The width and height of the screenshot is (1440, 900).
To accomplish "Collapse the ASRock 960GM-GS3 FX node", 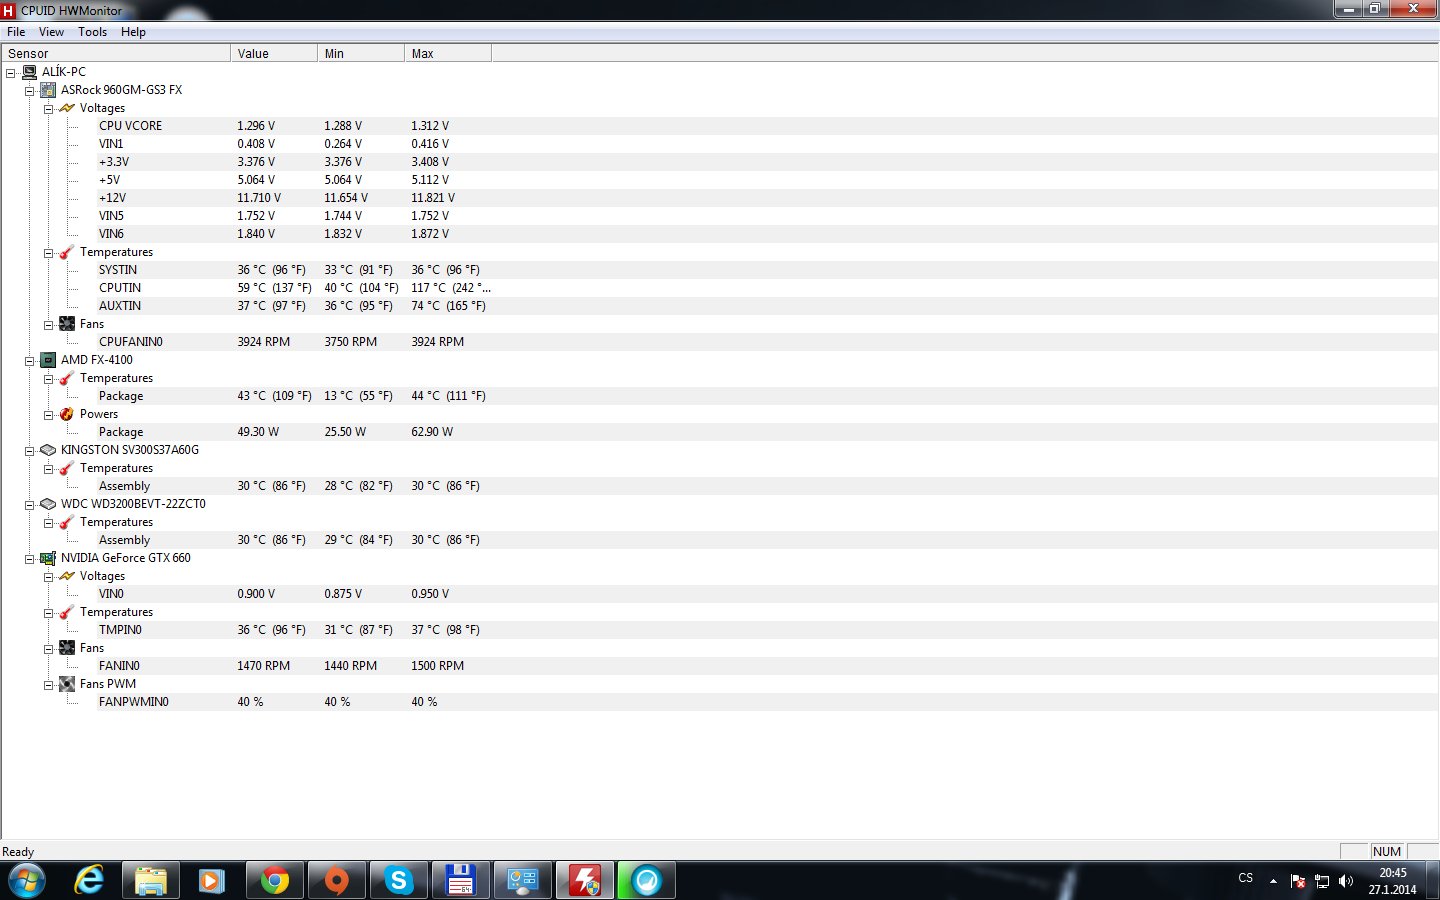I will [29, 91].
